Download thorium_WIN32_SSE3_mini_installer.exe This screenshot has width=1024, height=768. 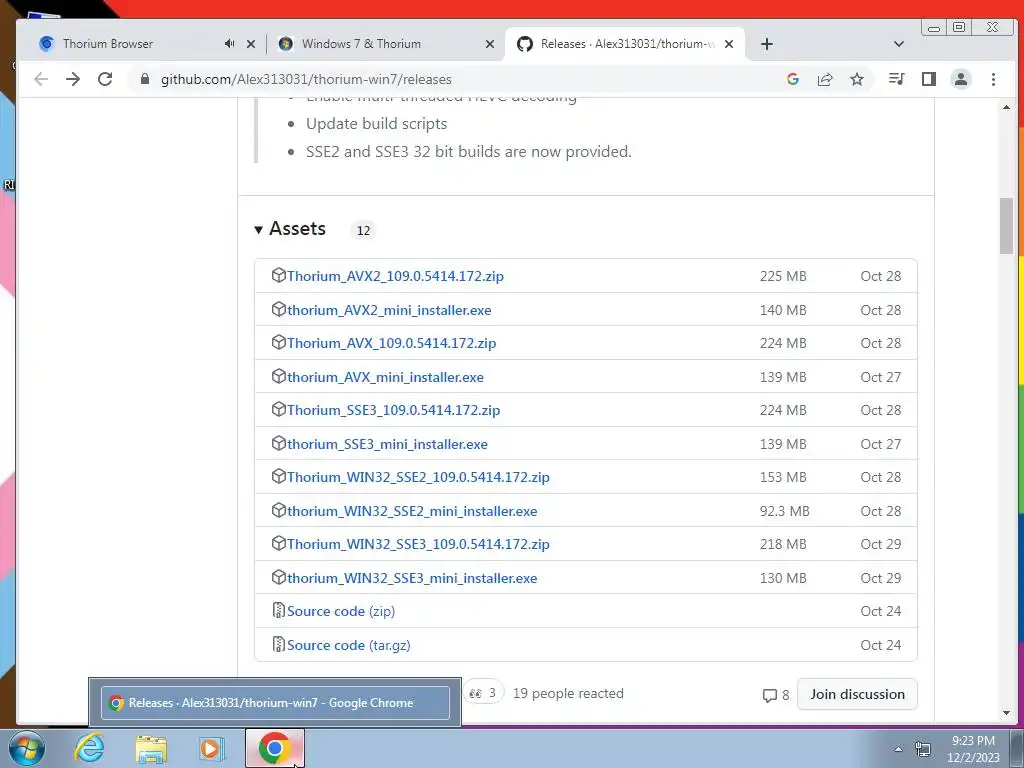[x=412, y=579]
